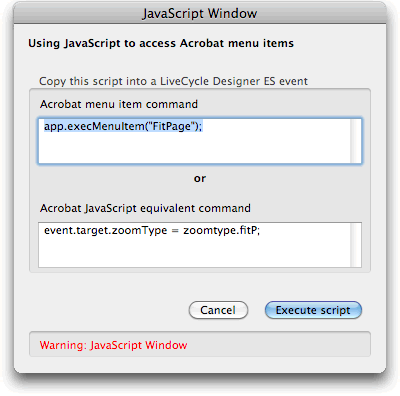This screenshot has height=396, width=400.
Task: Click the event.target.zoomType script text
Action: 105,230
